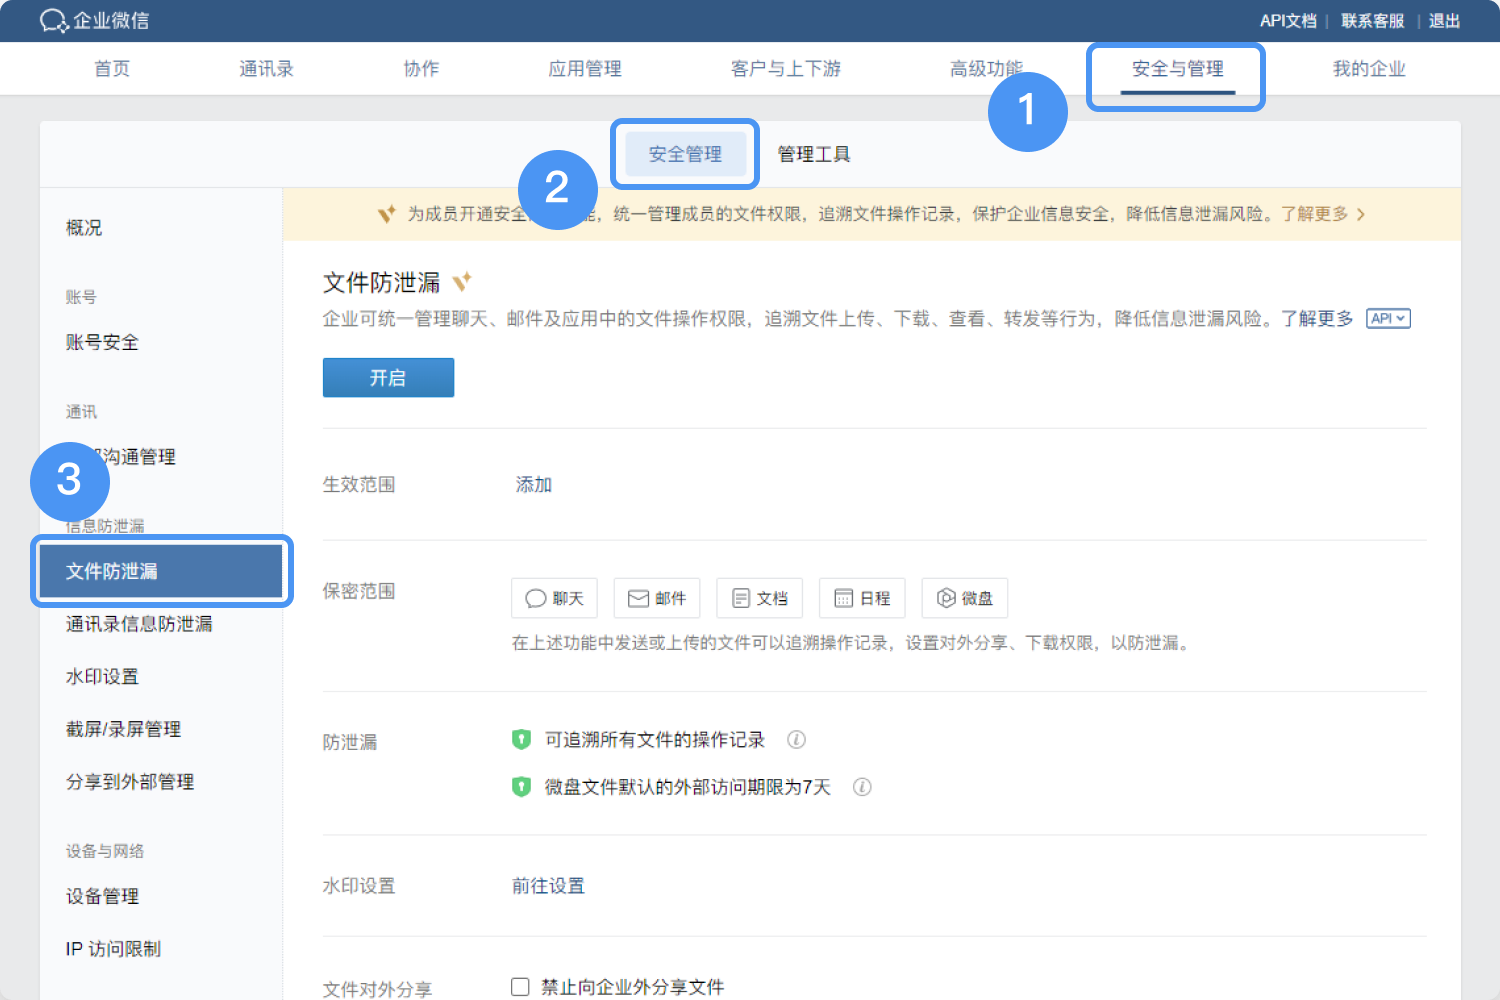This screenshot has height=1000, width=1500.
Task: Open the API dropdown badge
Action: 1388,318
